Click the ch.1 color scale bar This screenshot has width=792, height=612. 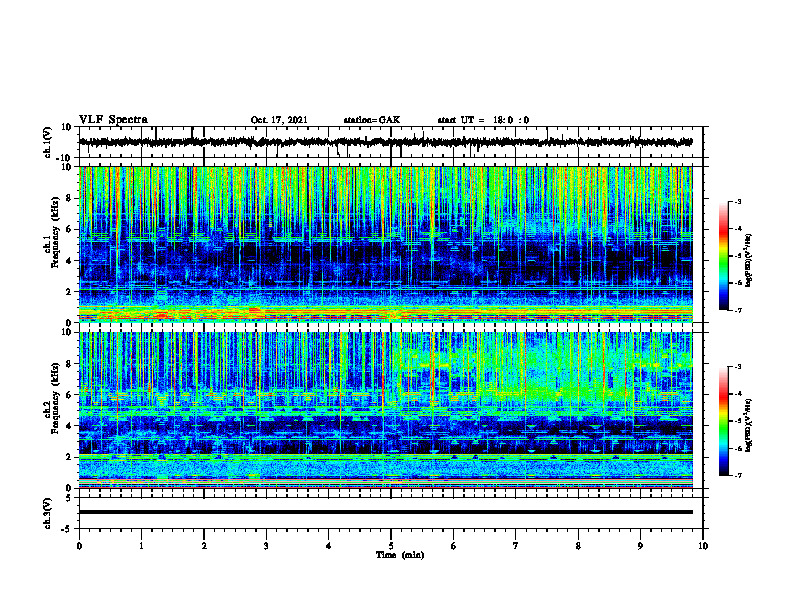point(723,256)
